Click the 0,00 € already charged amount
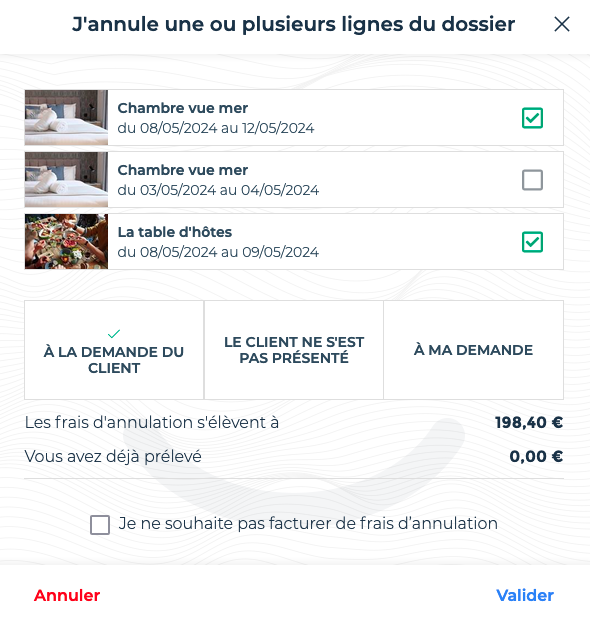Image resolution: width=590 pixels, height=620 pixels. (x=536, y=456)
